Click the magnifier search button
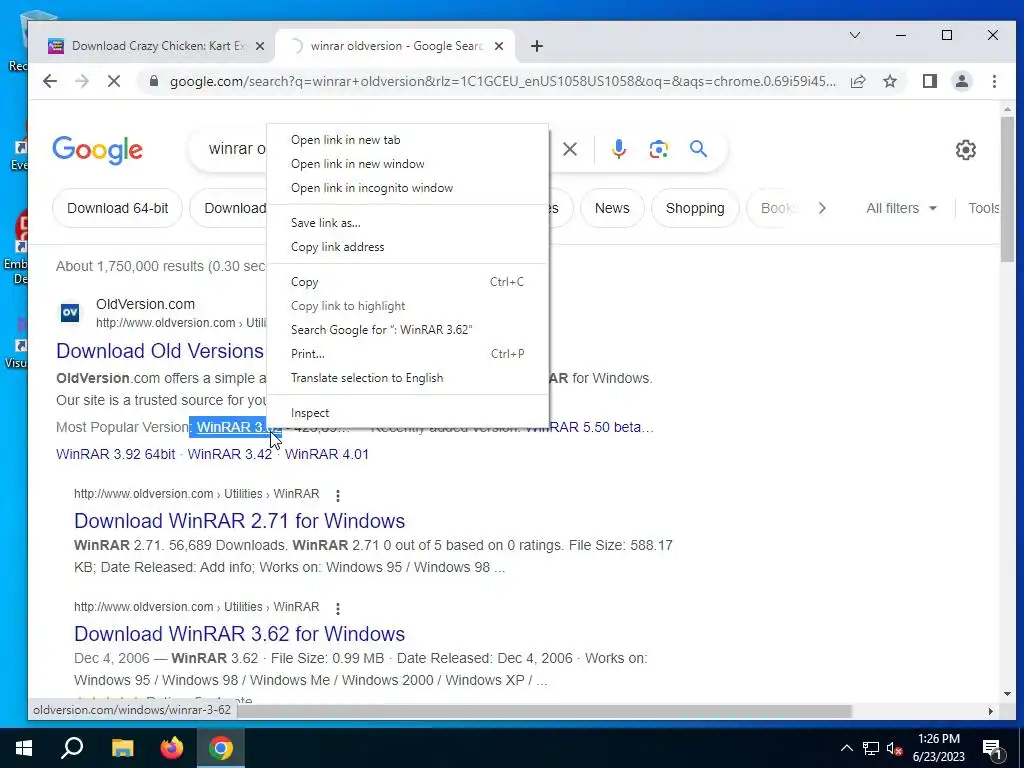1024x768 pixels. point(698,149)
